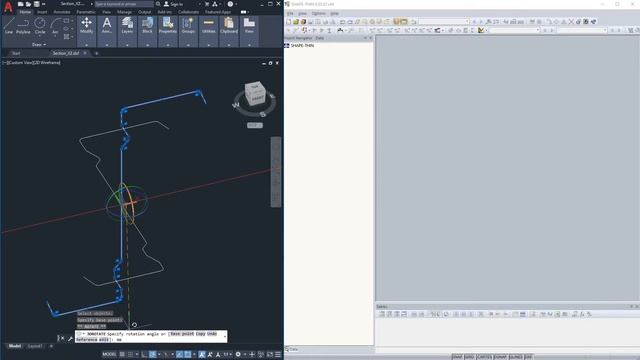The image size is (640, 360).
Task: Select the Polyline tool
Action: tap(23, 25)
